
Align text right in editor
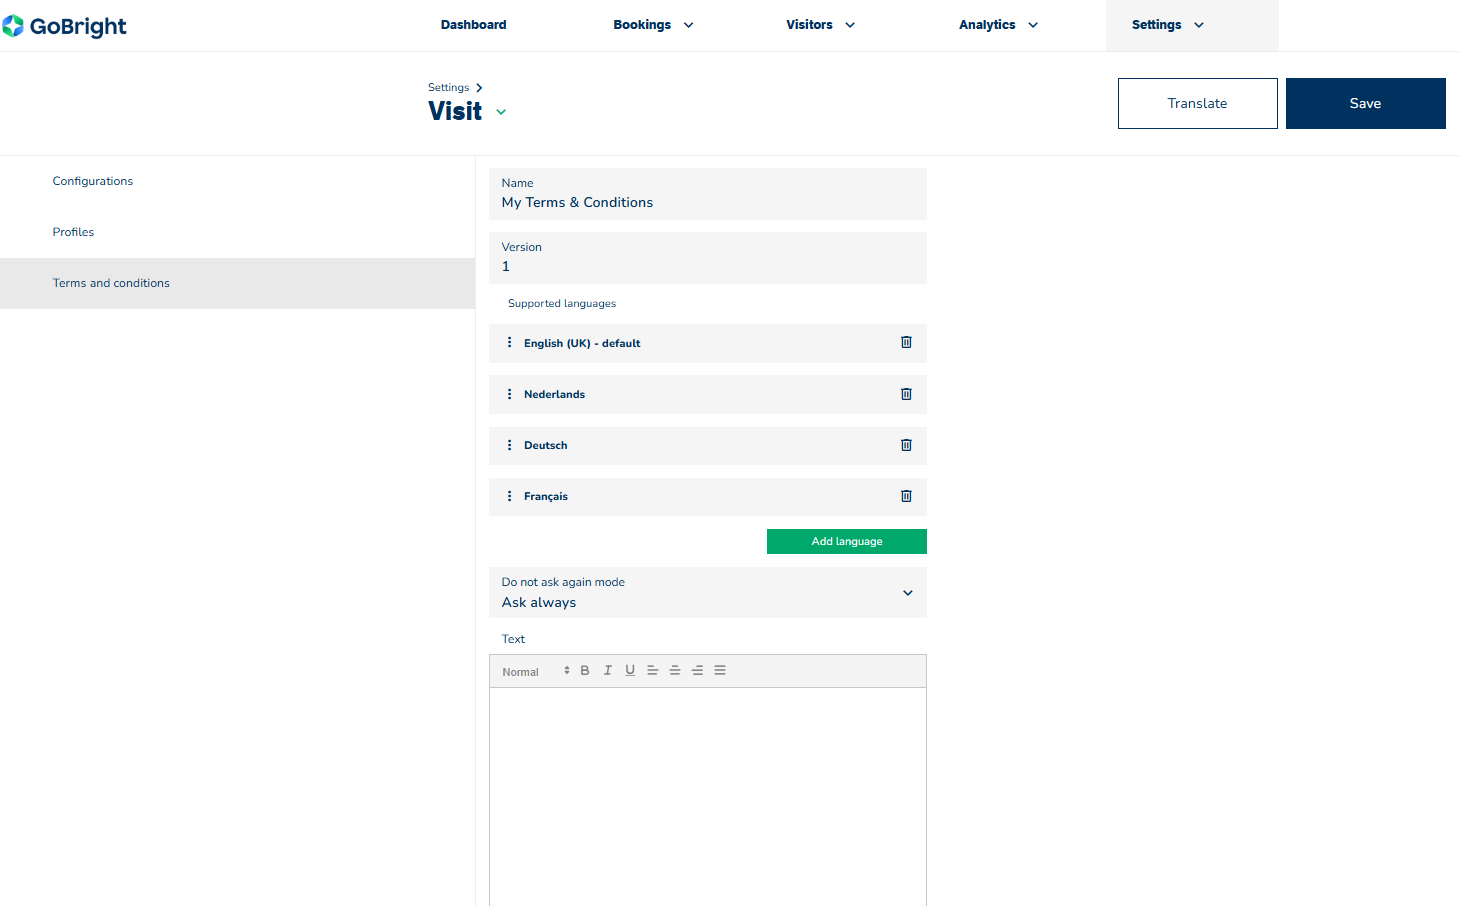tap(697, 671)
